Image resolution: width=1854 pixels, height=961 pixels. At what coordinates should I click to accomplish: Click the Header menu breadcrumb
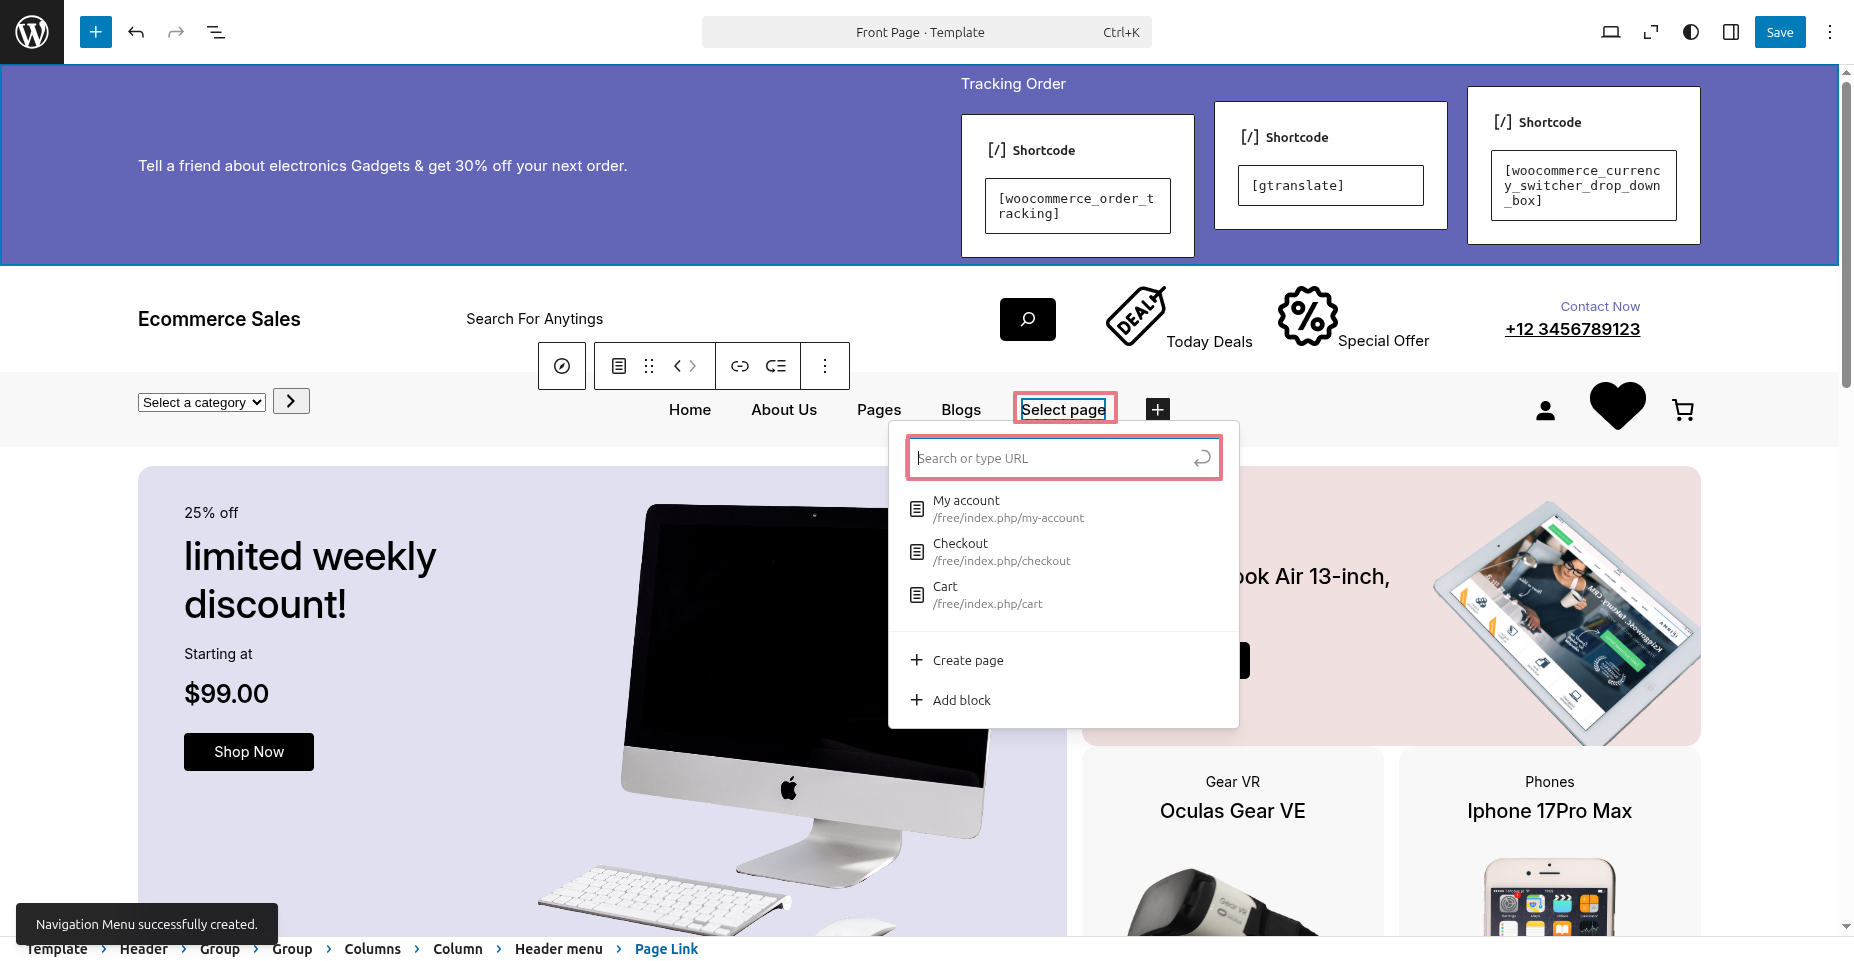coord(558,949)
